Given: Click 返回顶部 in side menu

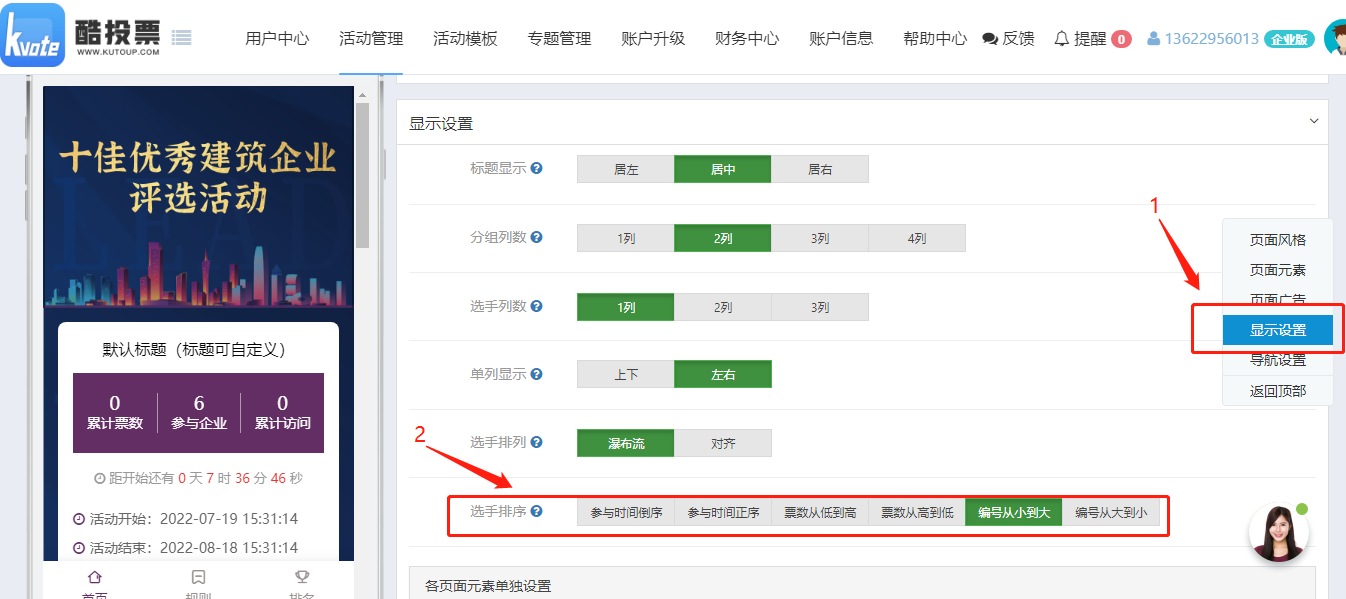Looking at the screenshot, I should tap(1278, 391).
